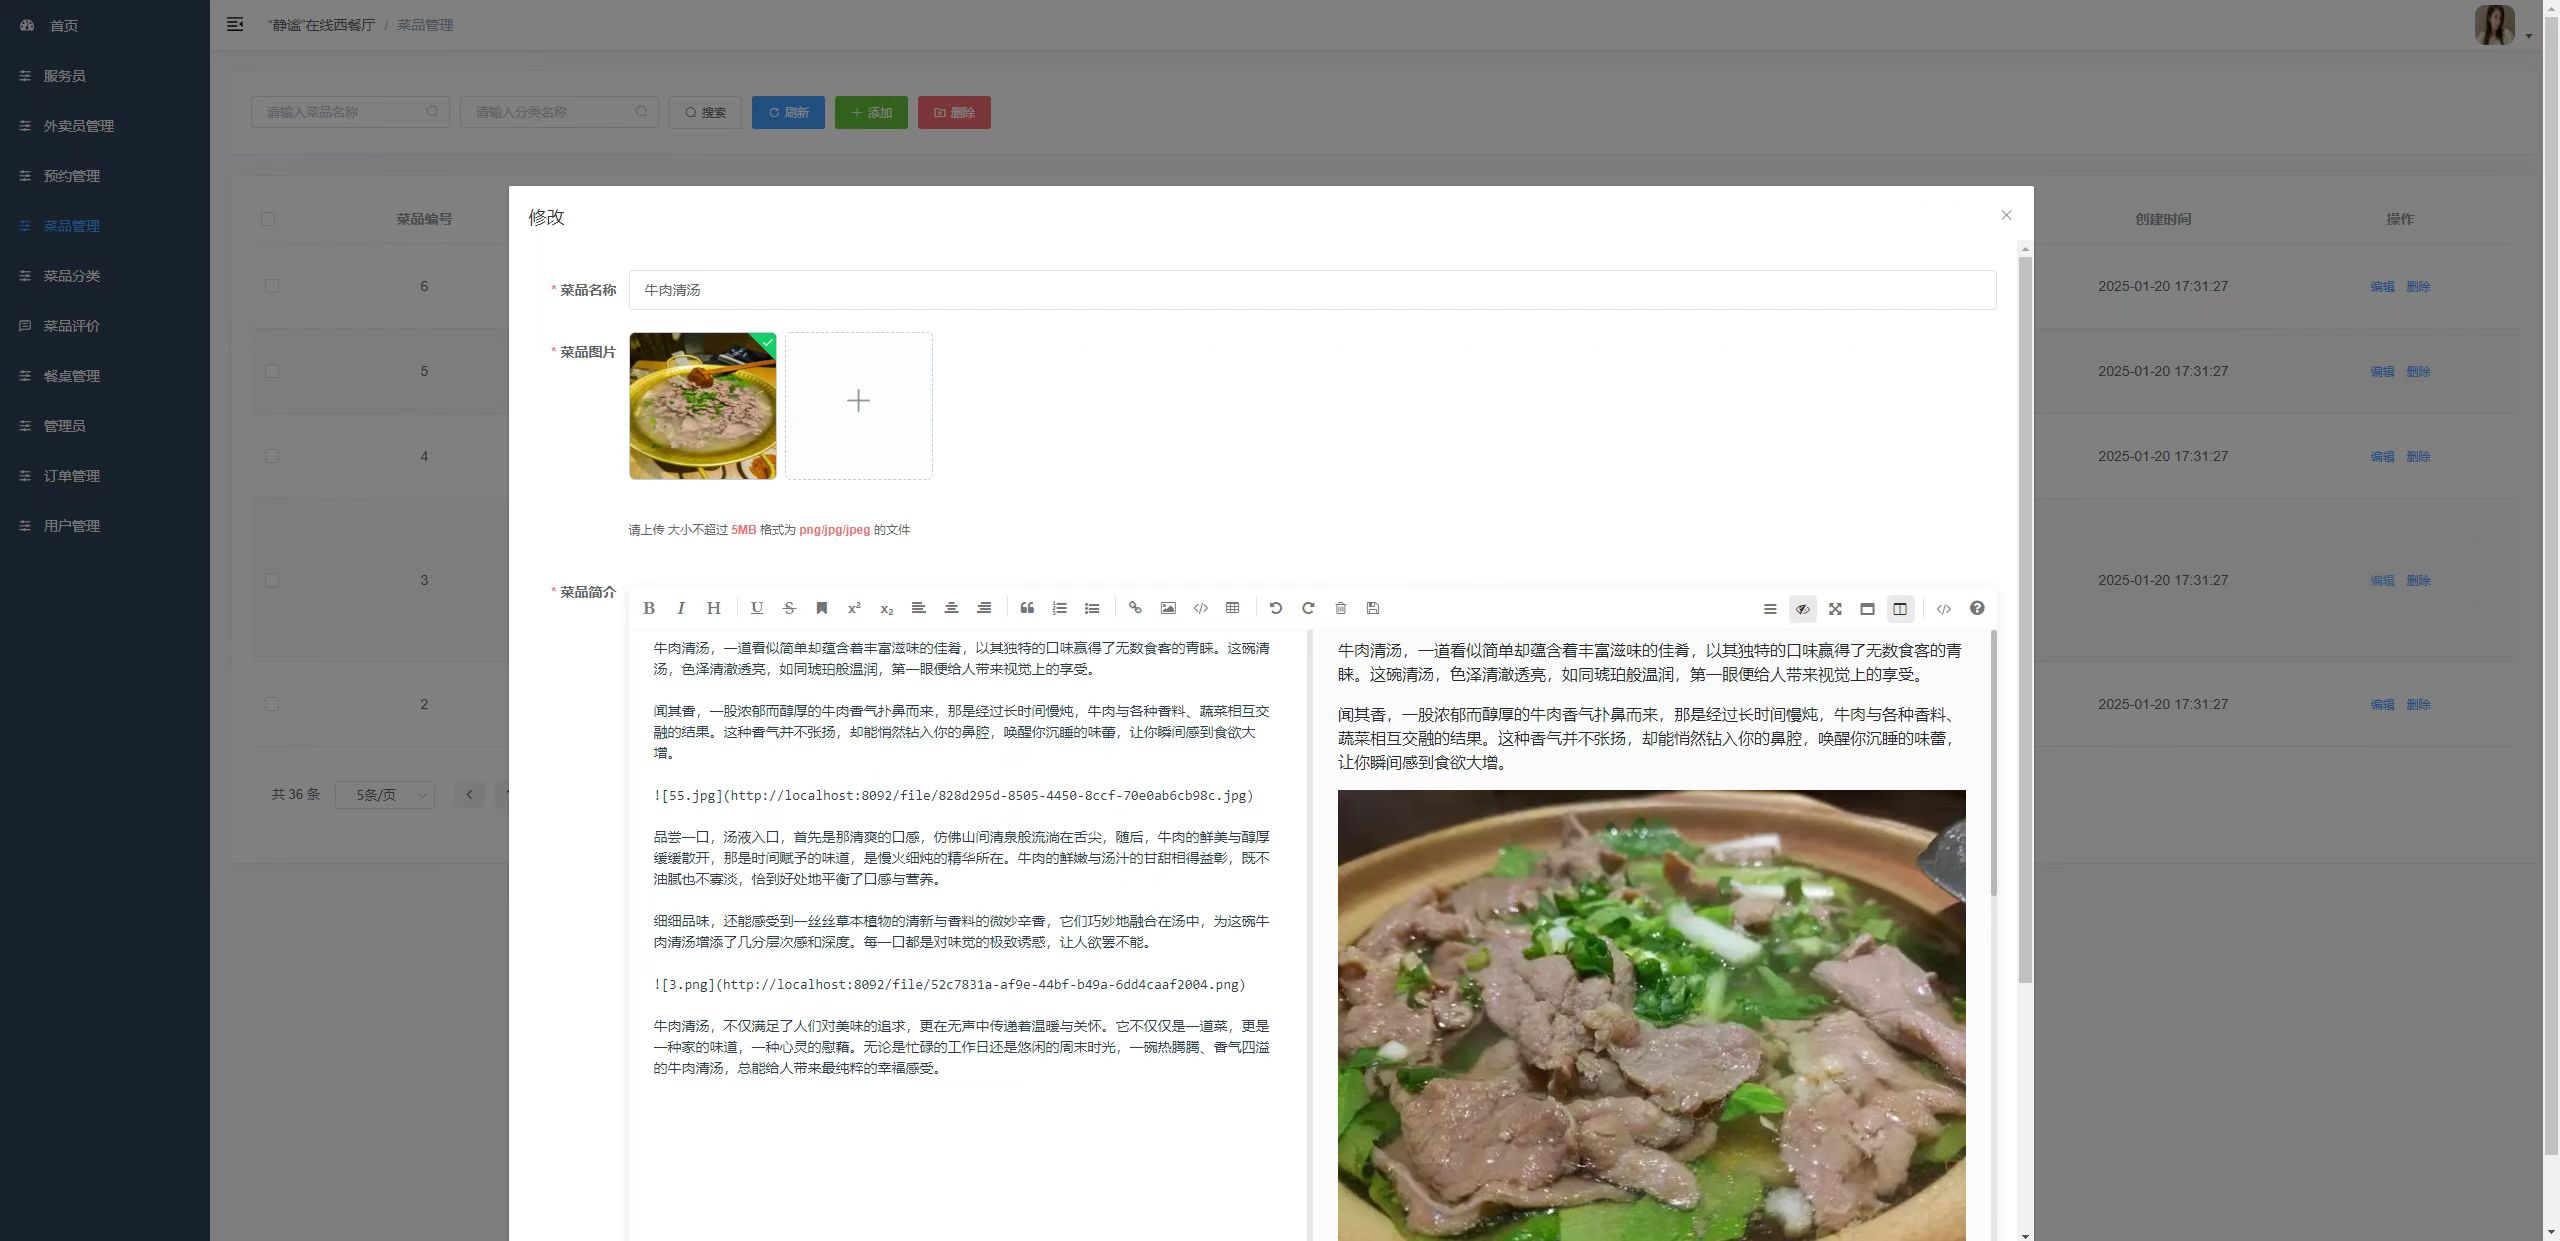Redo the last undone edit

(1308, 608)
